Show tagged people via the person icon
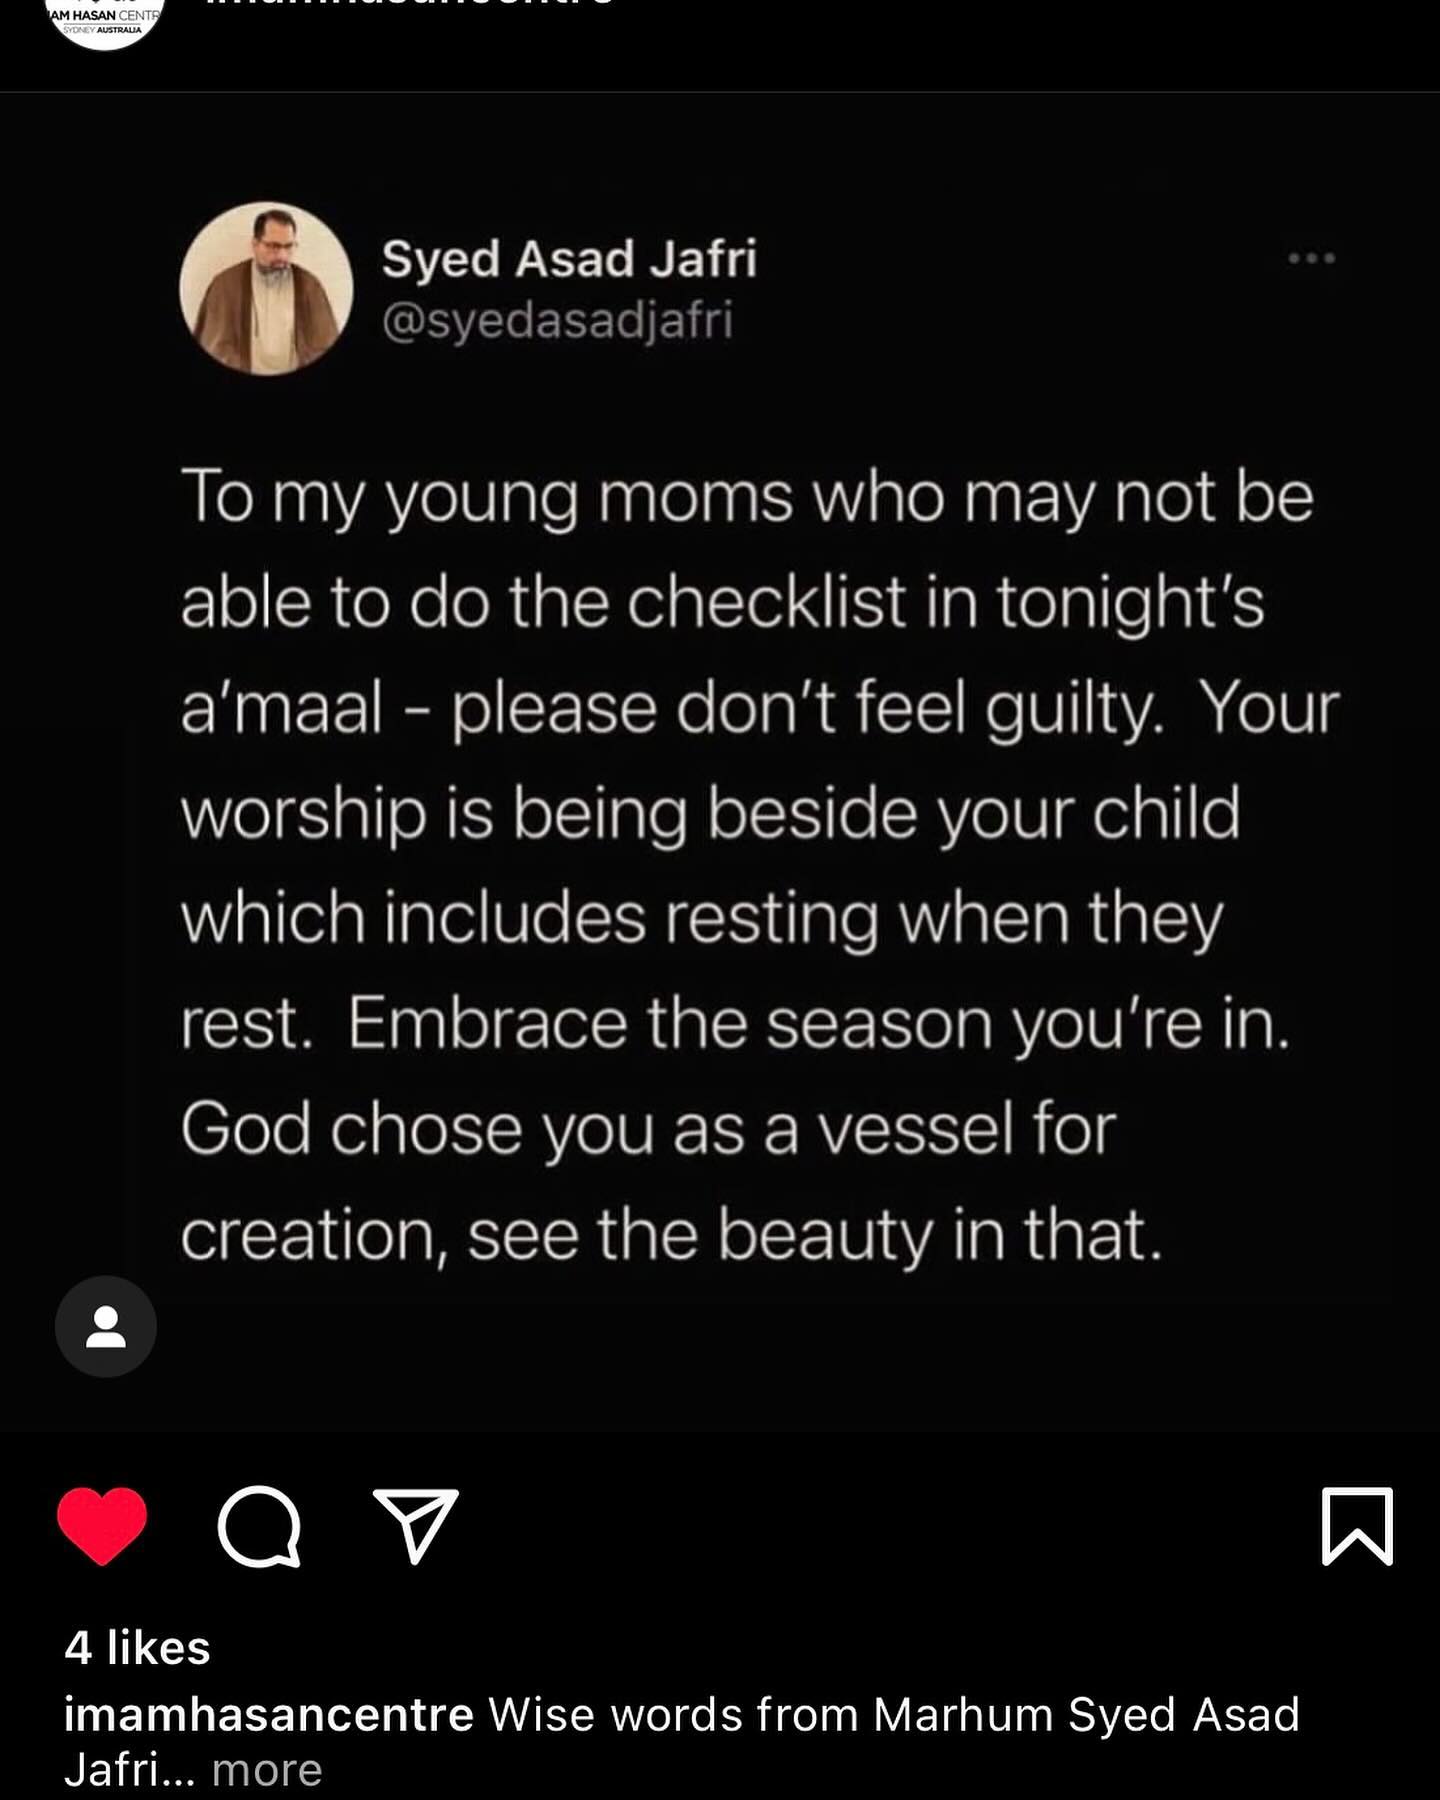1440x1800 pixels. pos(106,1327)
